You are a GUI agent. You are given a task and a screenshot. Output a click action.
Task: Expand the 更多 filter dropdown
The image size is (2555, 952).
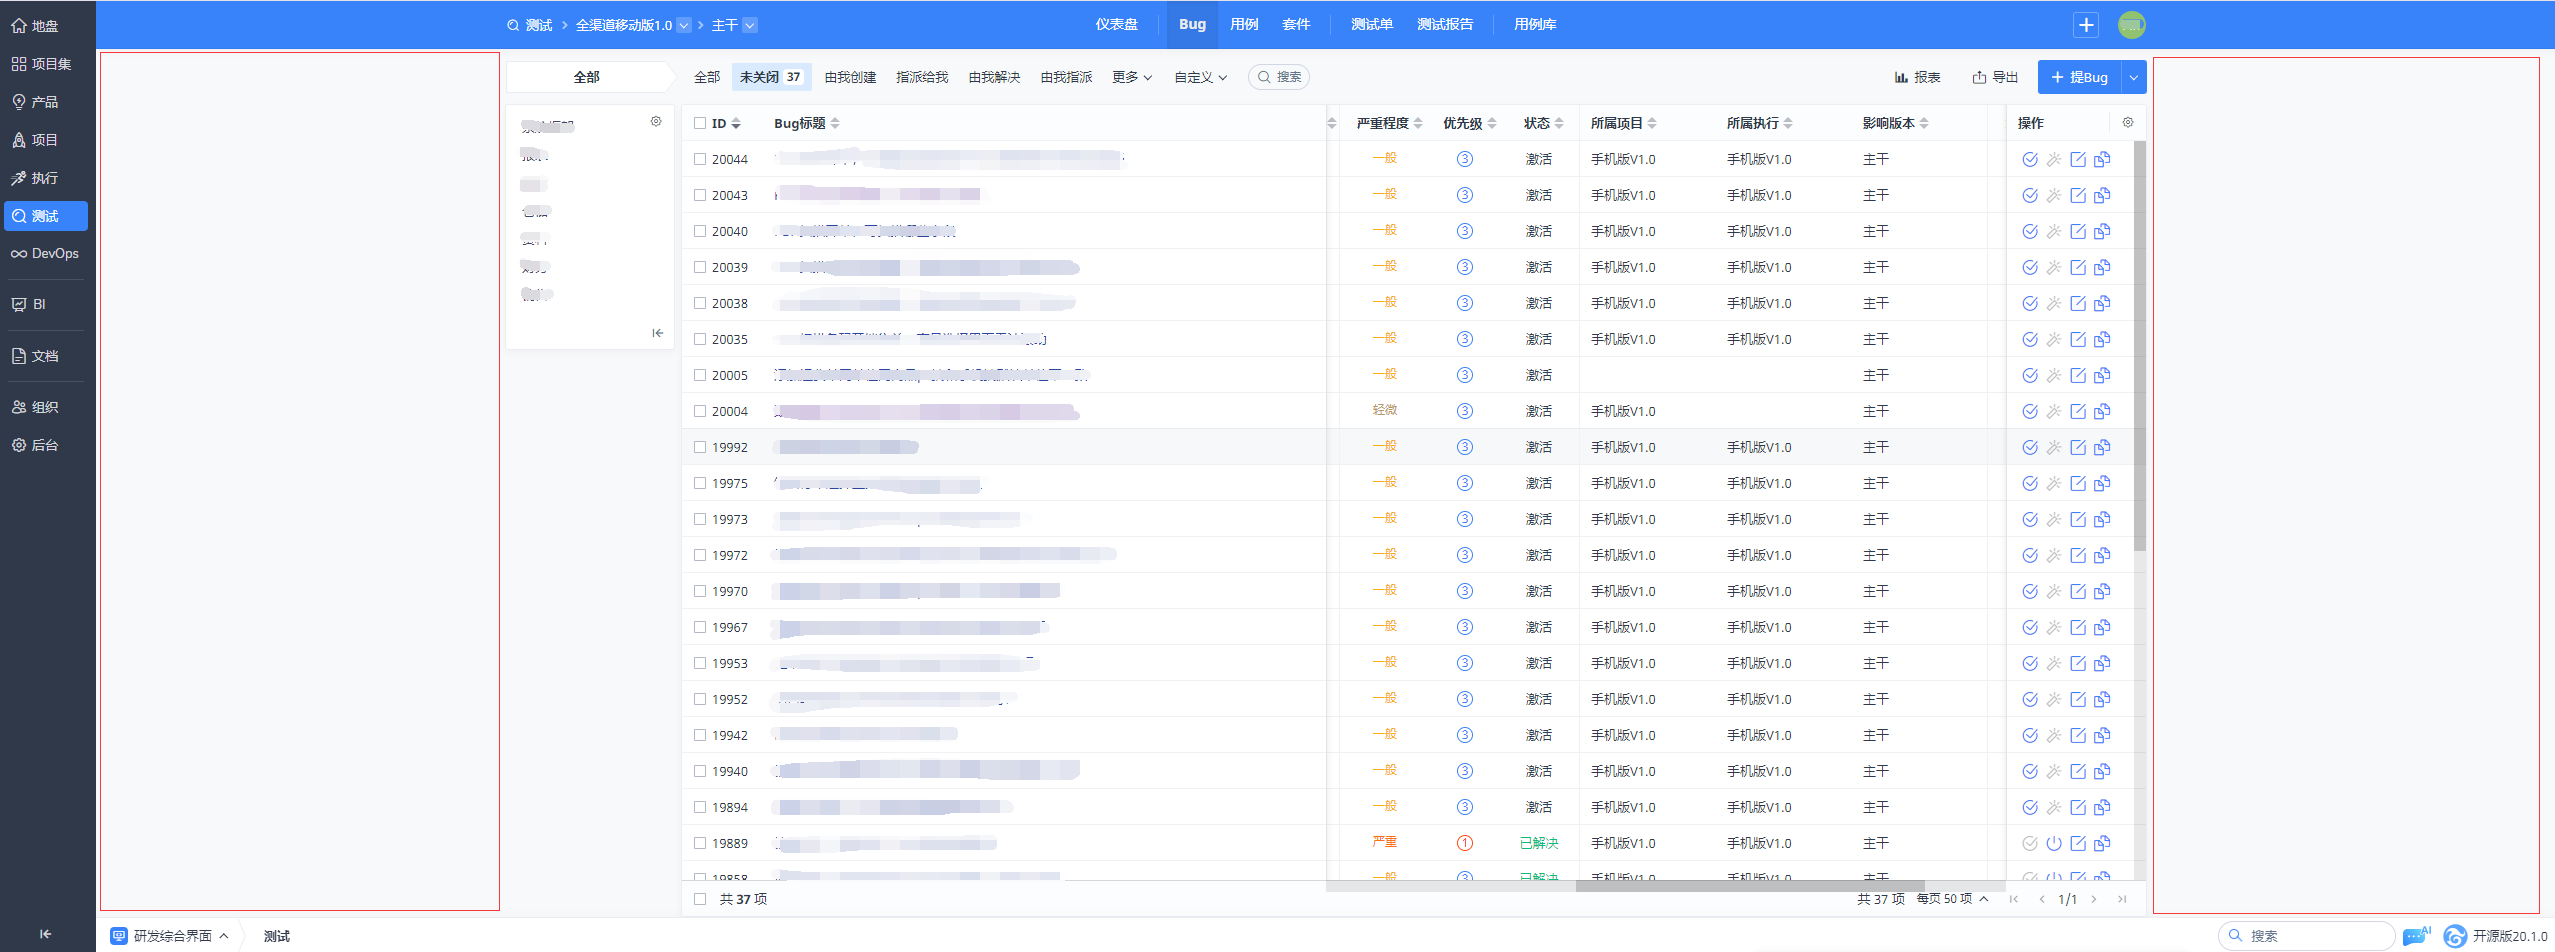click(x=1132, y=77)
